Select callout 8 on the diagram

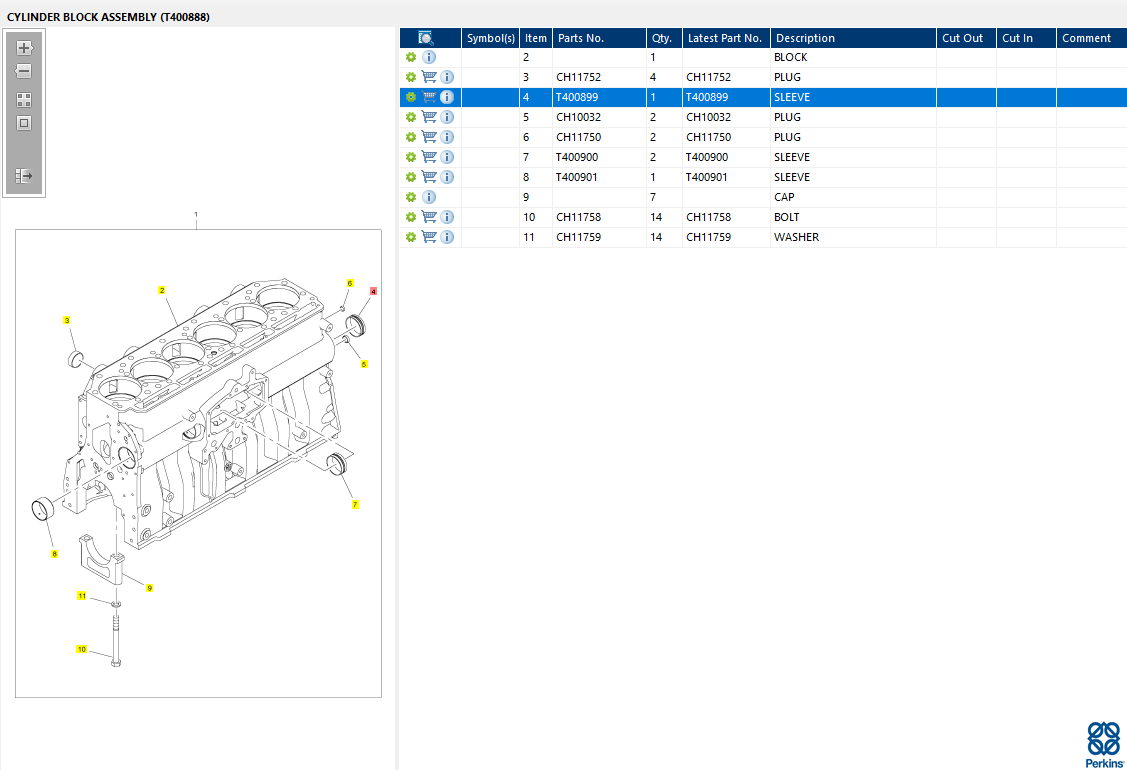54,554
